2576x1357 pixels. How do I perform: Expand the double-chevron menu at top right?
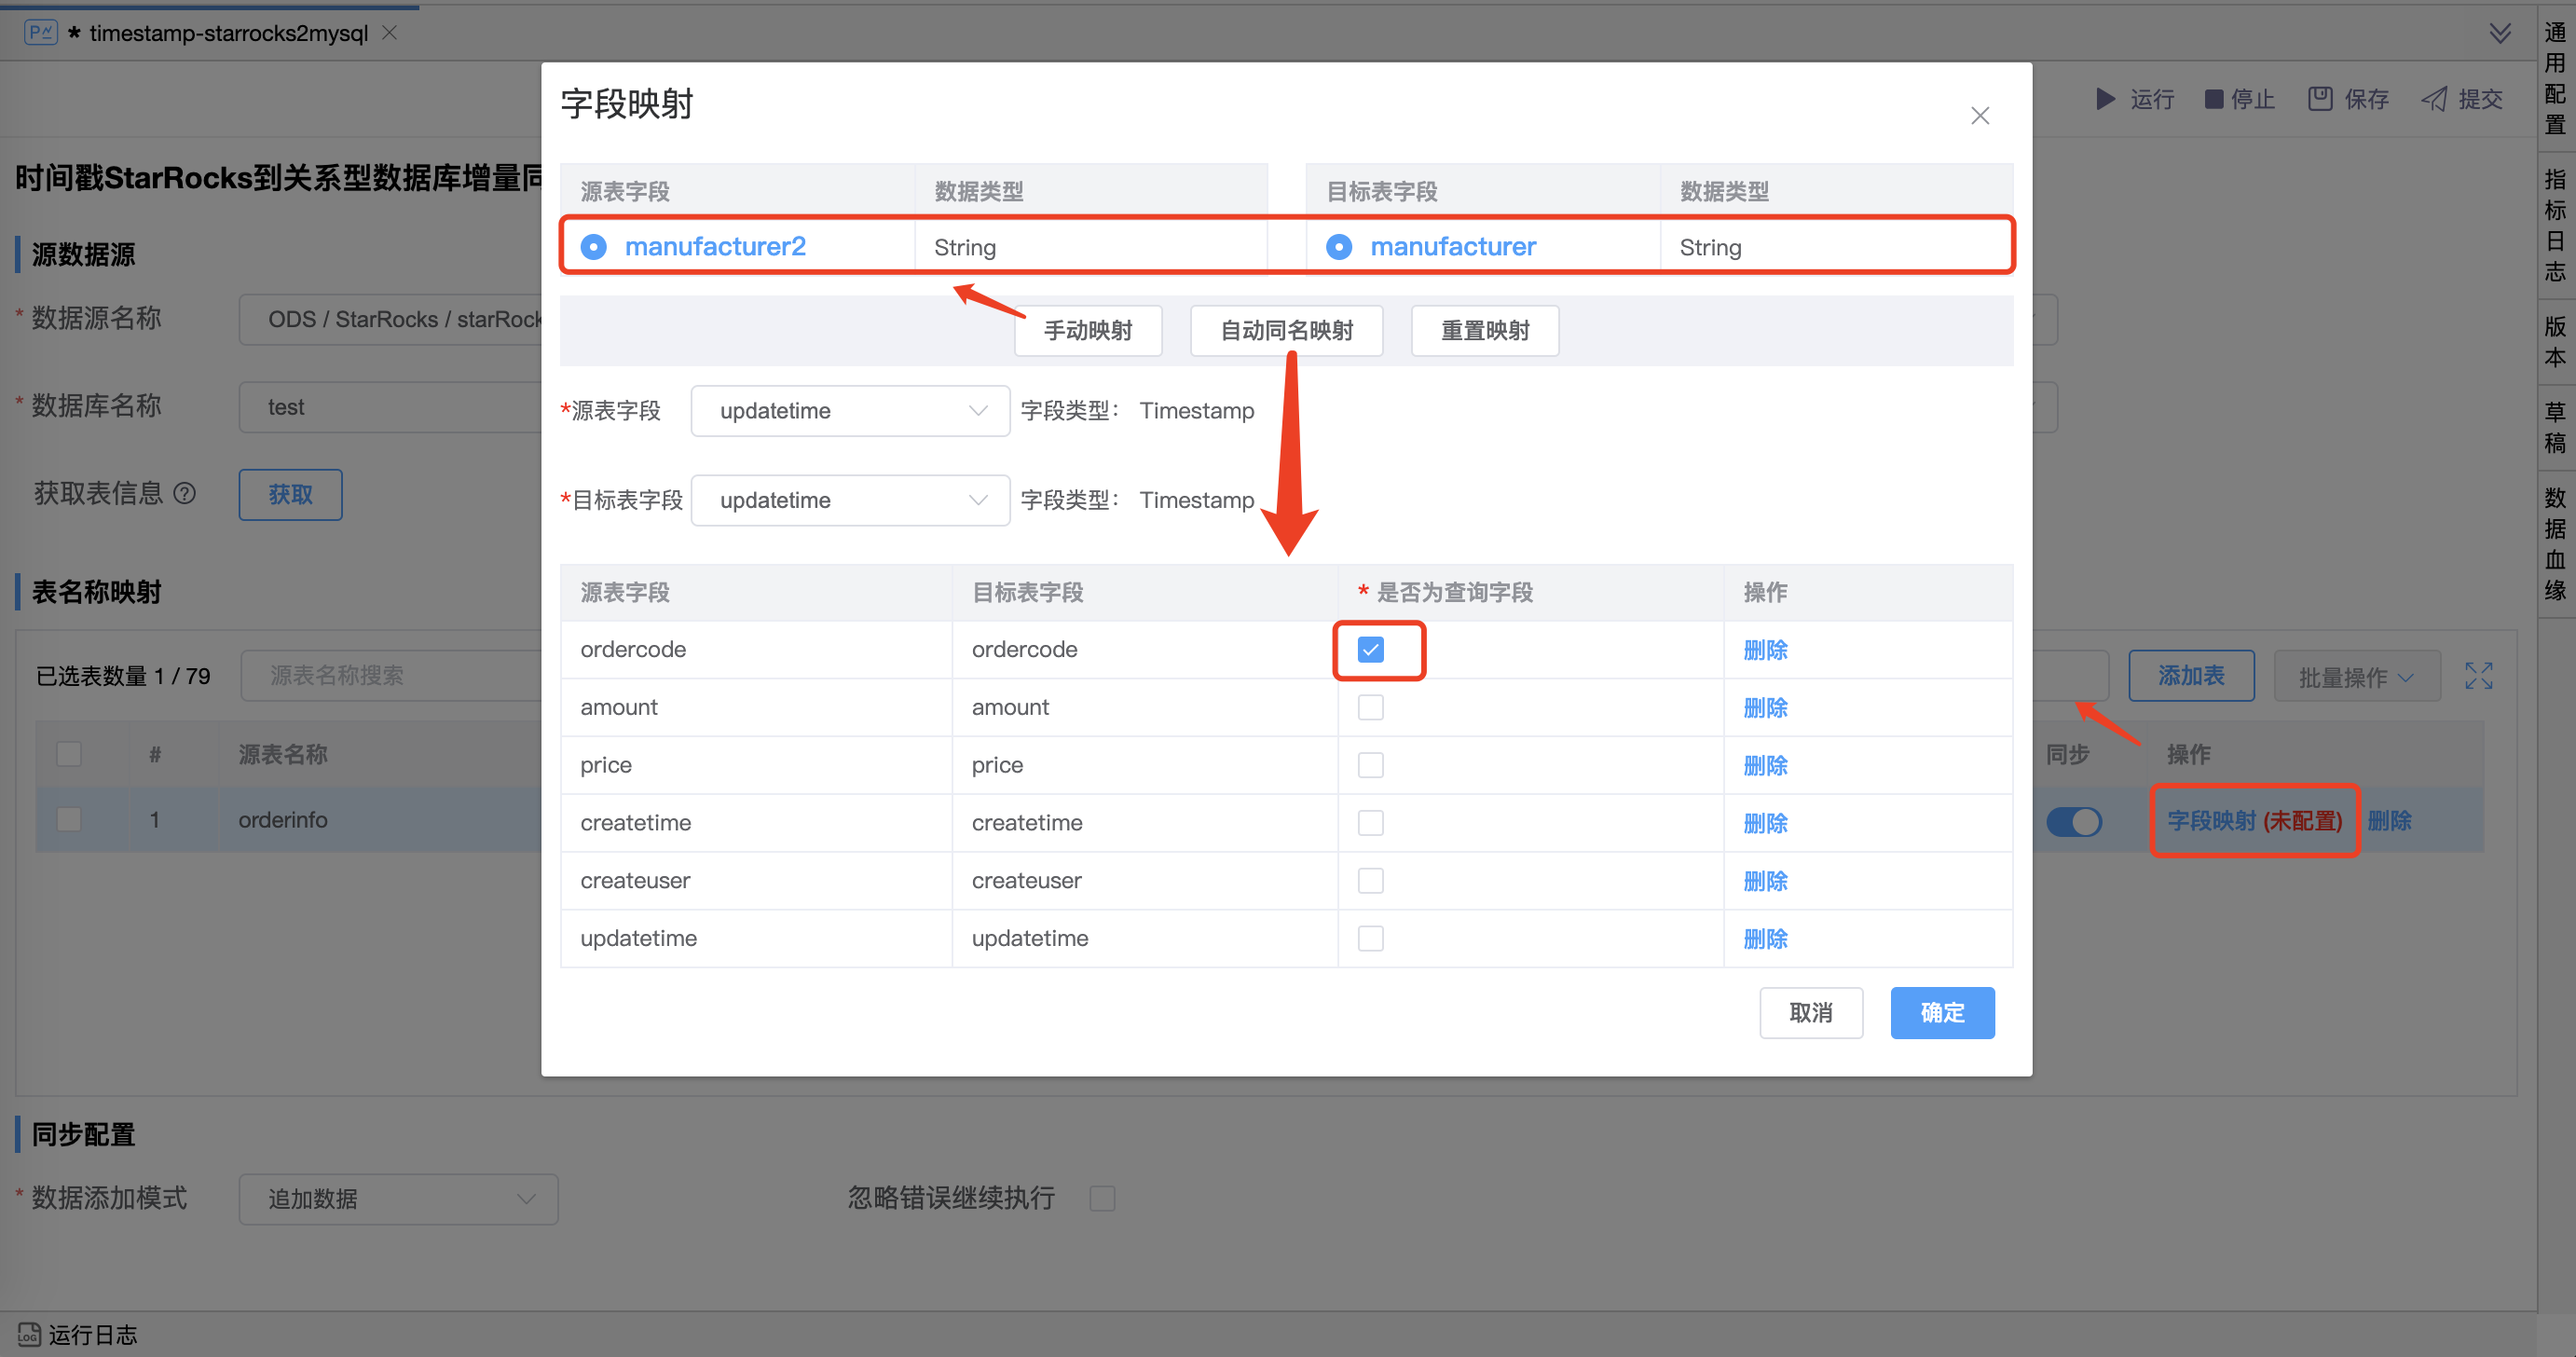click(2500, 34)
